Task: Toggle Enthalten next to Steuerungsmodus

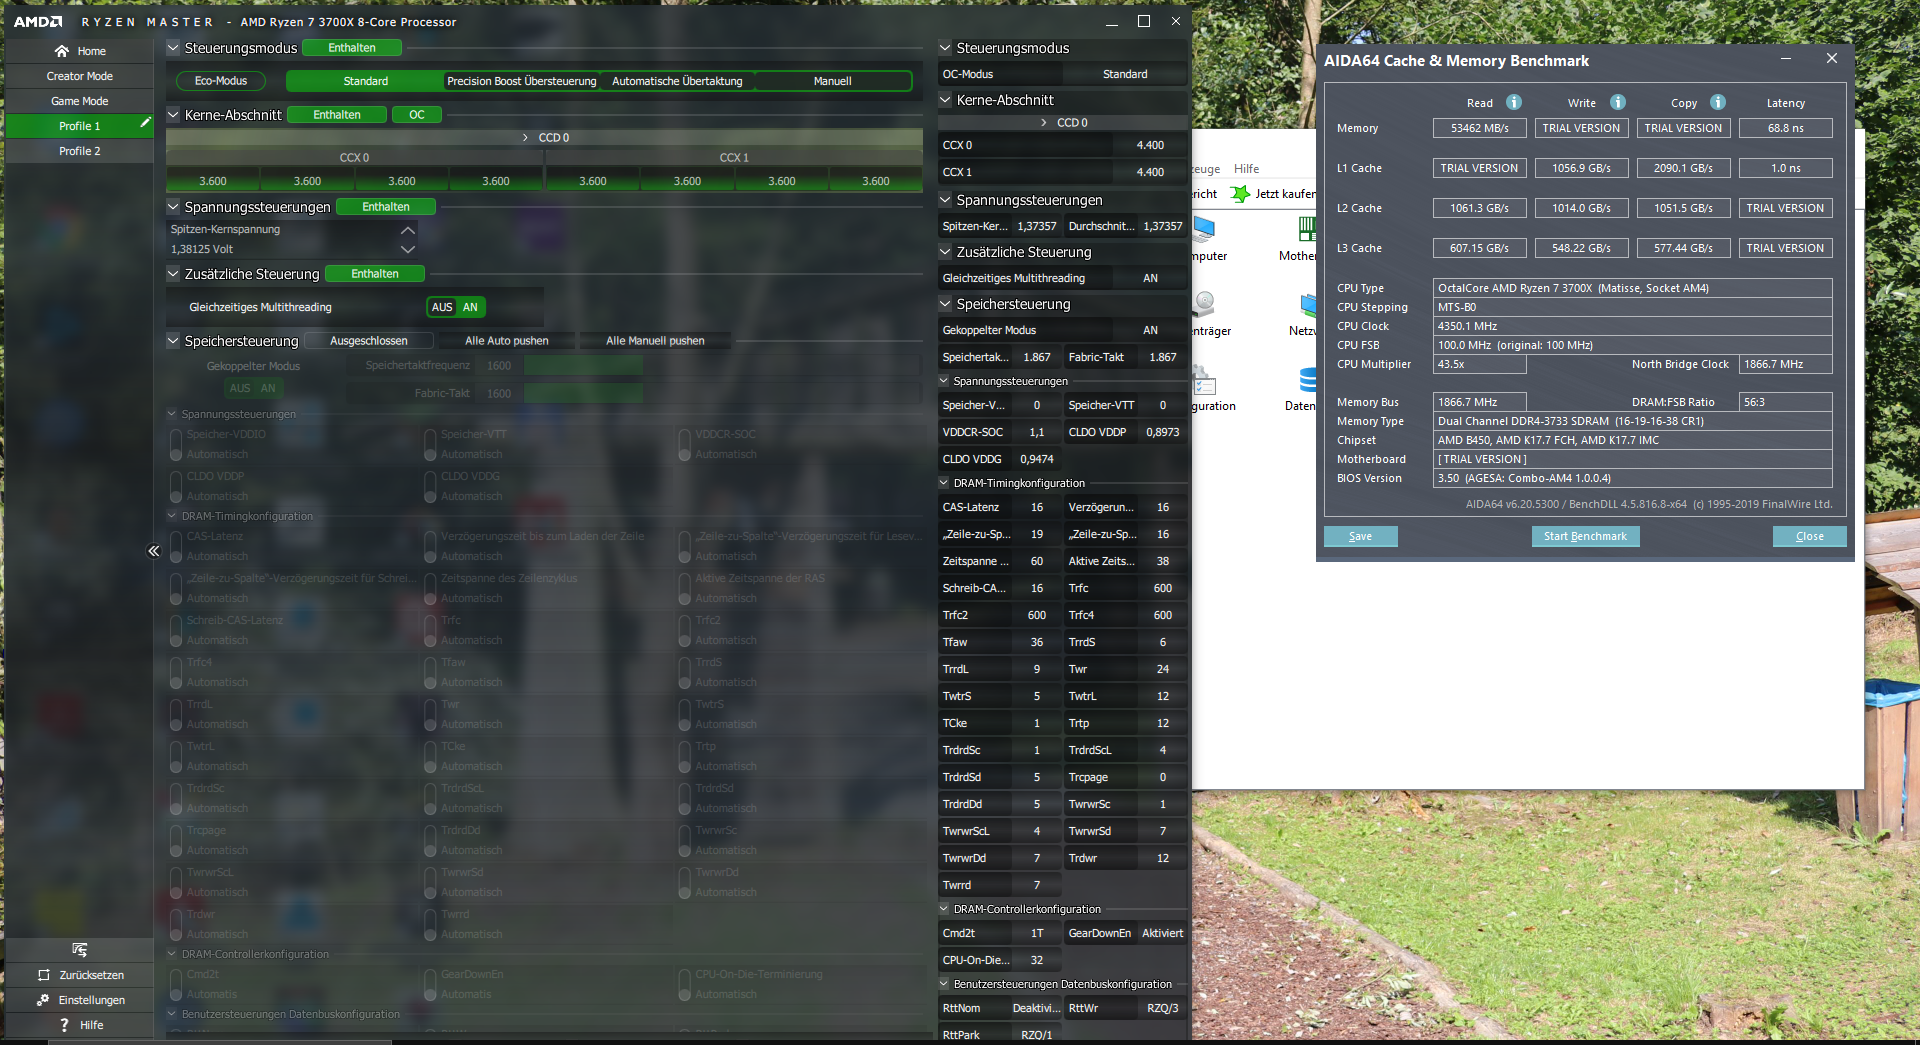Action: pyautogui.click(x=351, y=48)
